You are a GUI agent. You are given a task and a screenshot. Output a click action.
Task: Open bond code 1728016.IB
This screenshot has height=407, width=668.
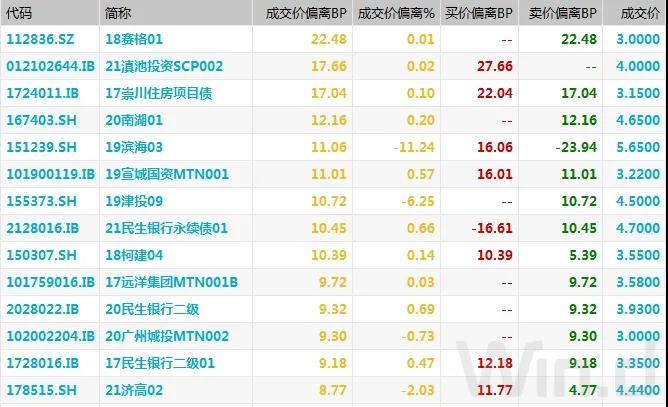[43, 363]
